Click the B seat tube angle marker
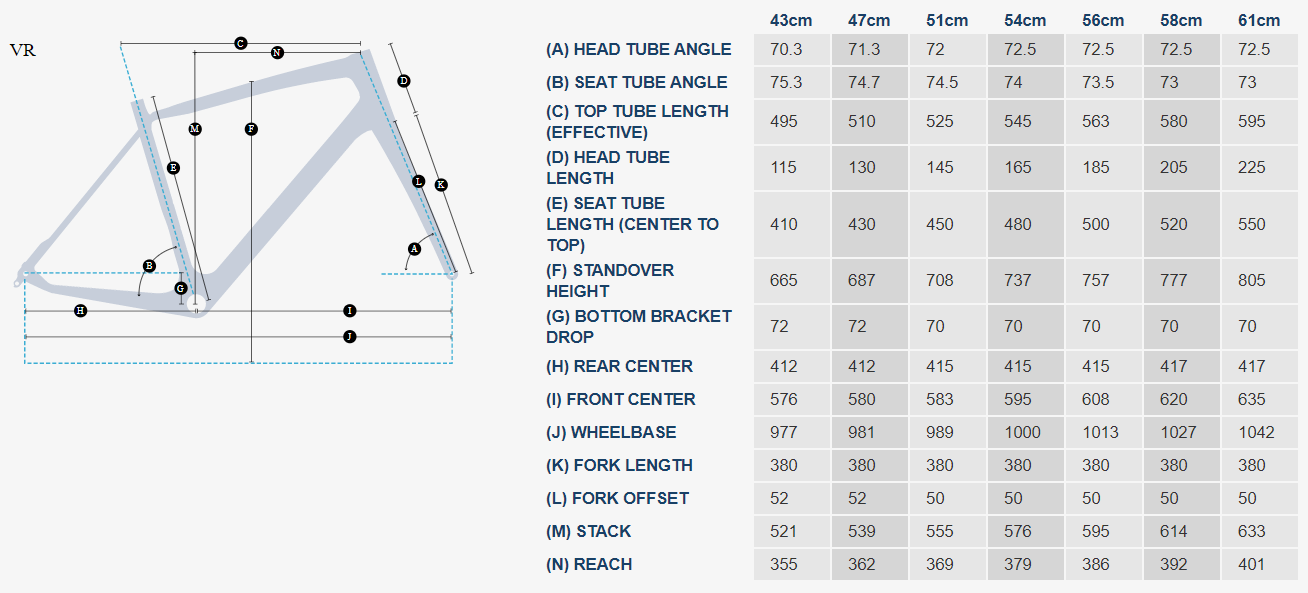The image size is (1308, 593). click(149, 266)
